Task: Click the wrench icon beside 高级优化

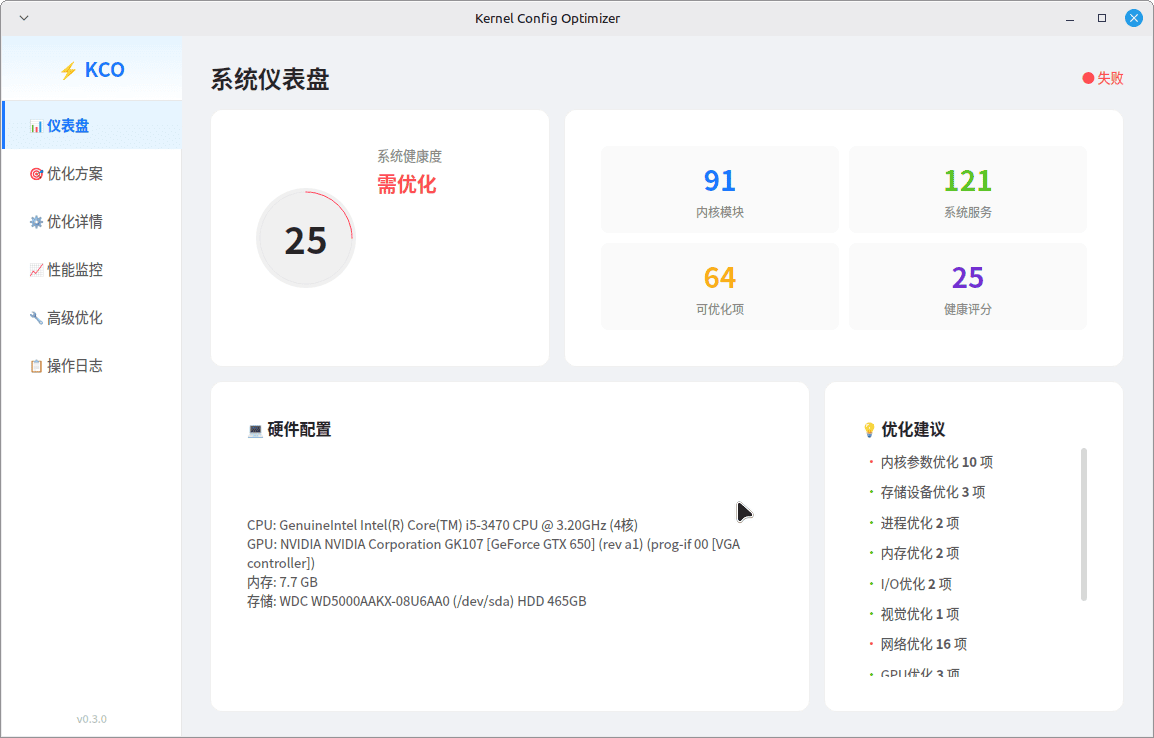Action: click(35, 318)
